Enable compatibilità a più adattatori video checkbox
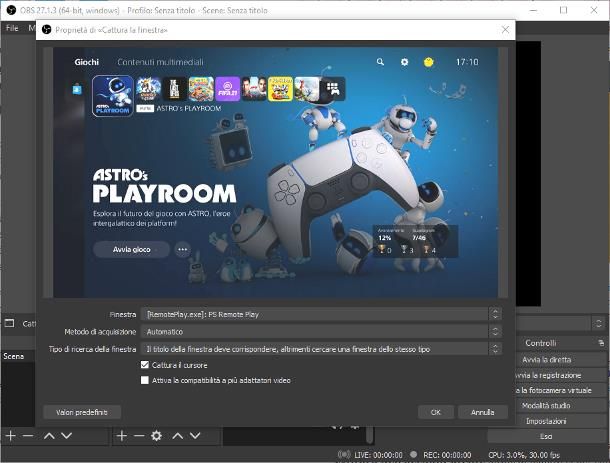 coord(145,380)
